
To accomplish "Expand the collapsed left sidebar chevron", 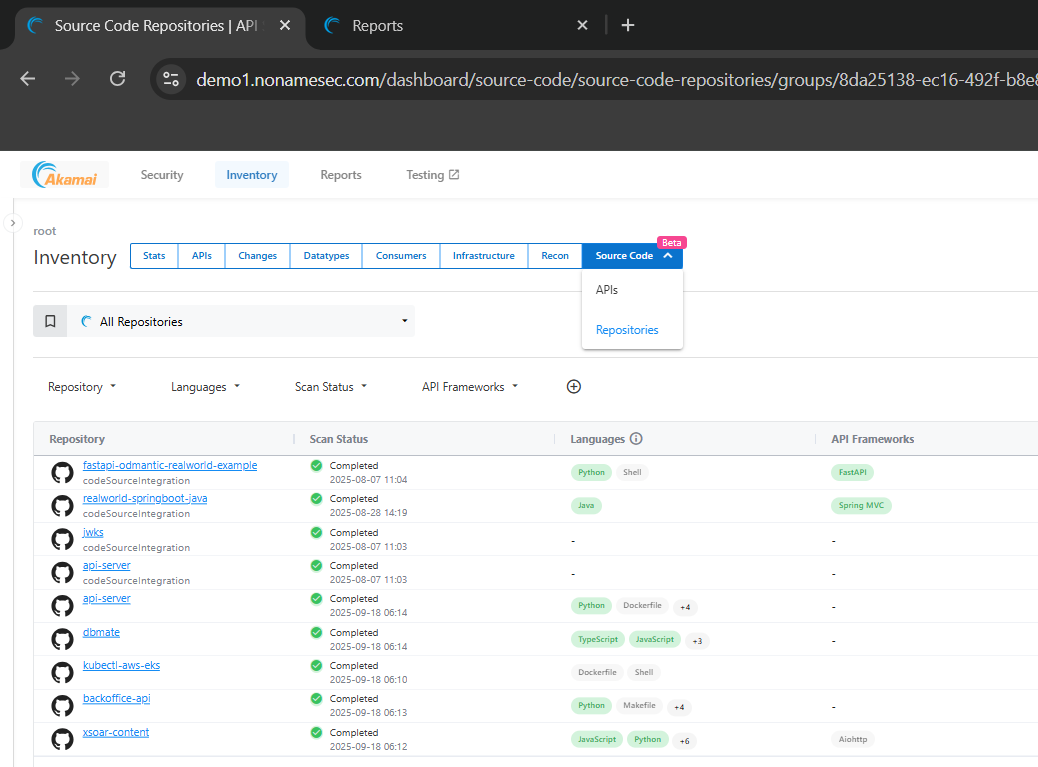I will [x=12, y=223].
